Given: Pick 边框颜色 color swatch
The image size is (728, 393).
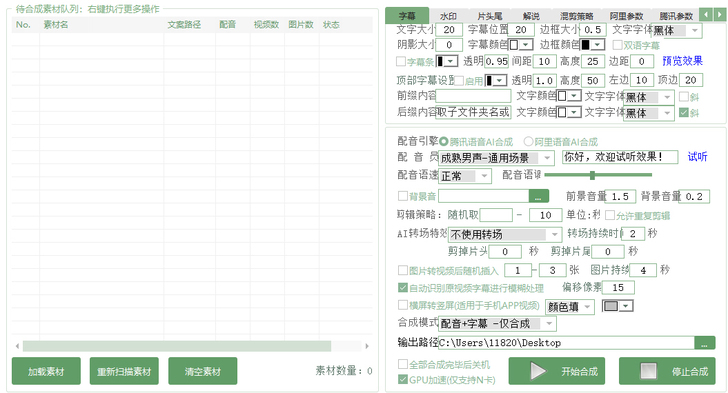Looking at the screenshot, I should (592, 45).
